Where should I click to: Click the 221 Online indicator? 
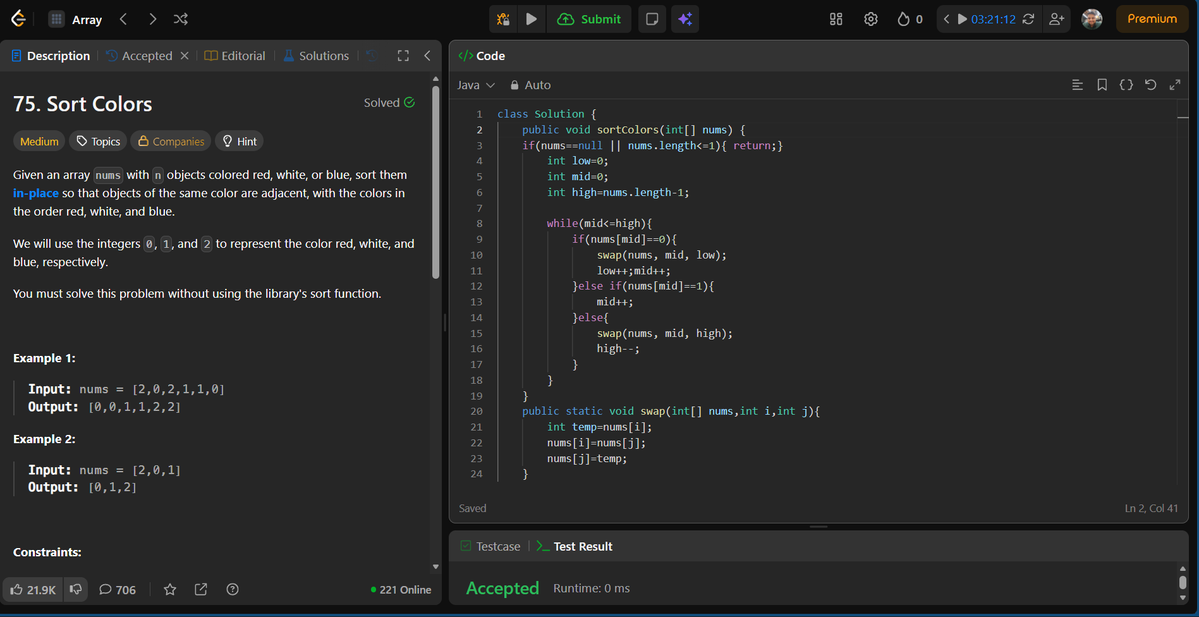pos(401,589)
